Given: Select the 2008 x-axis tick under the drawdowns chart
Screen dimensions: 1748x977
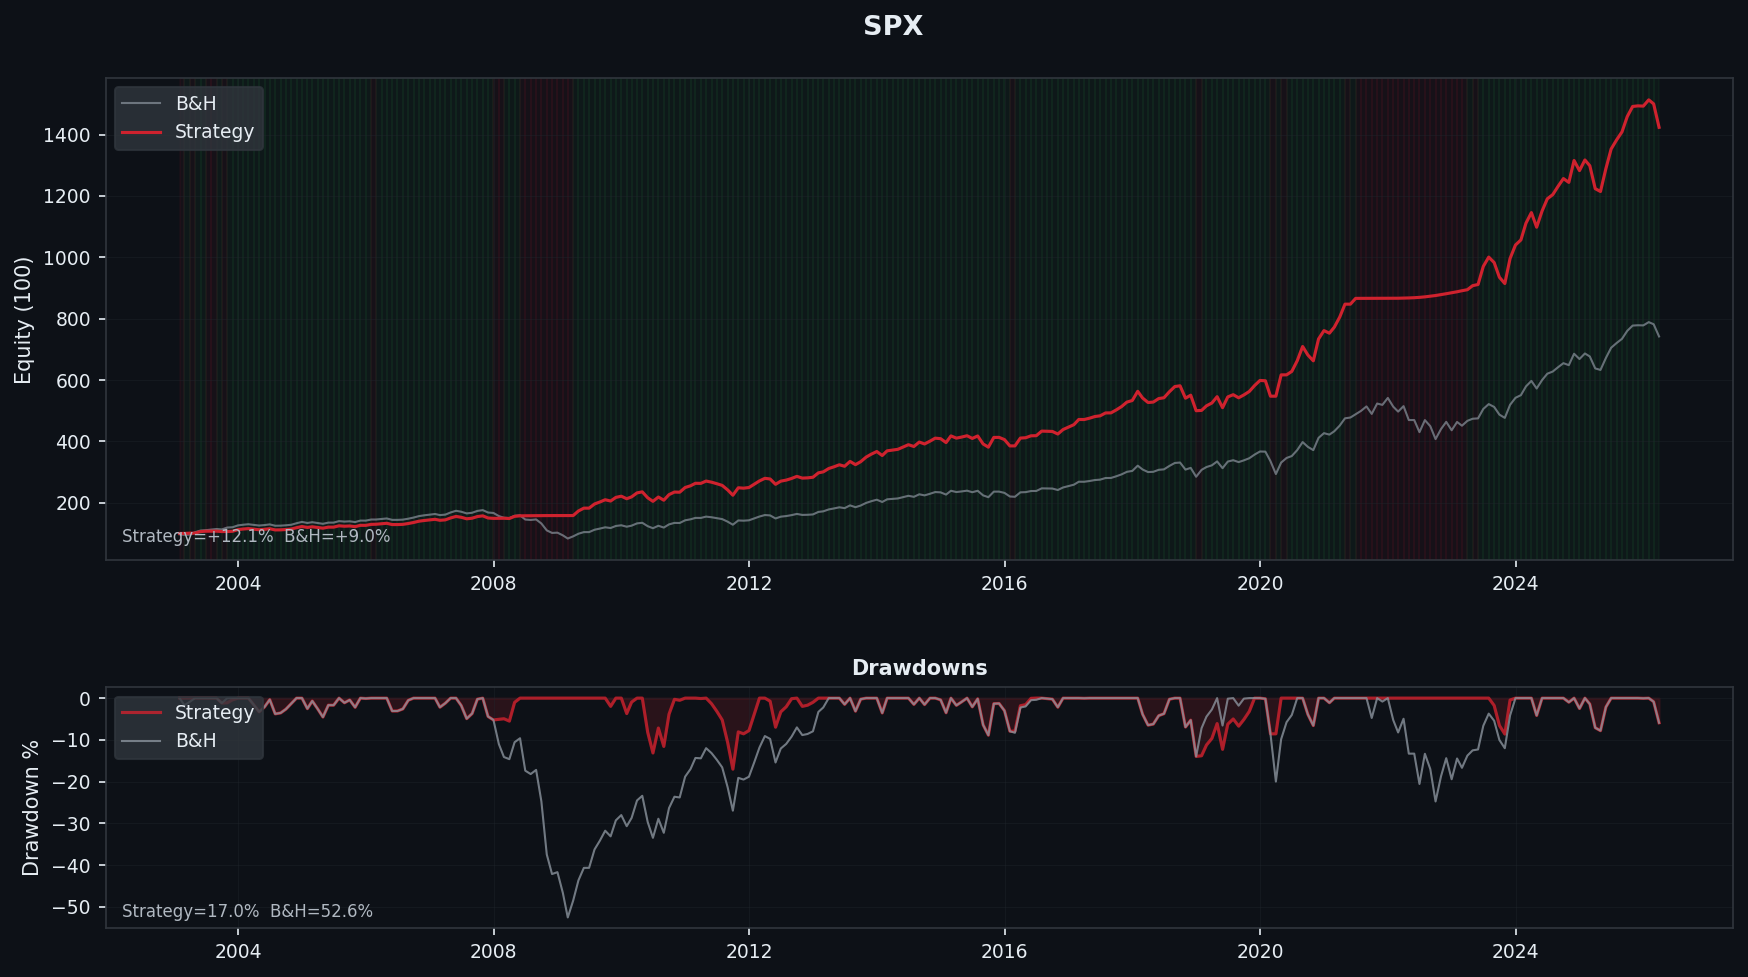Looking at the screenshot, I should pos(493,951).
